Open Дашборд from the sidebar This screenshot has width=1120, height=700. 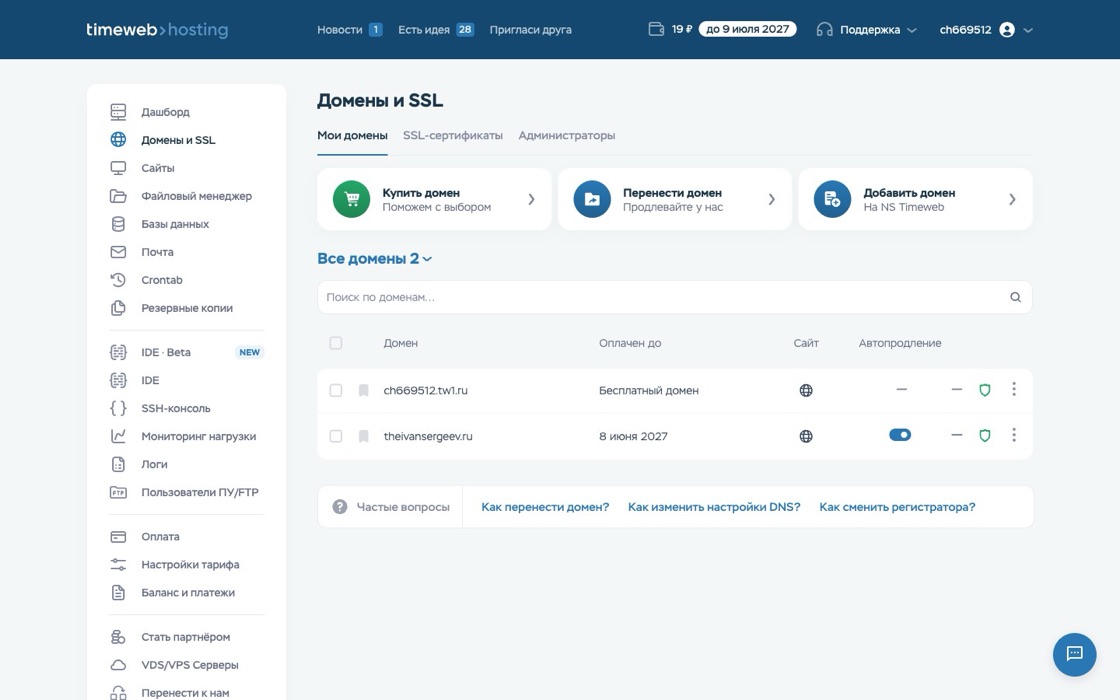tap(165, 112)
